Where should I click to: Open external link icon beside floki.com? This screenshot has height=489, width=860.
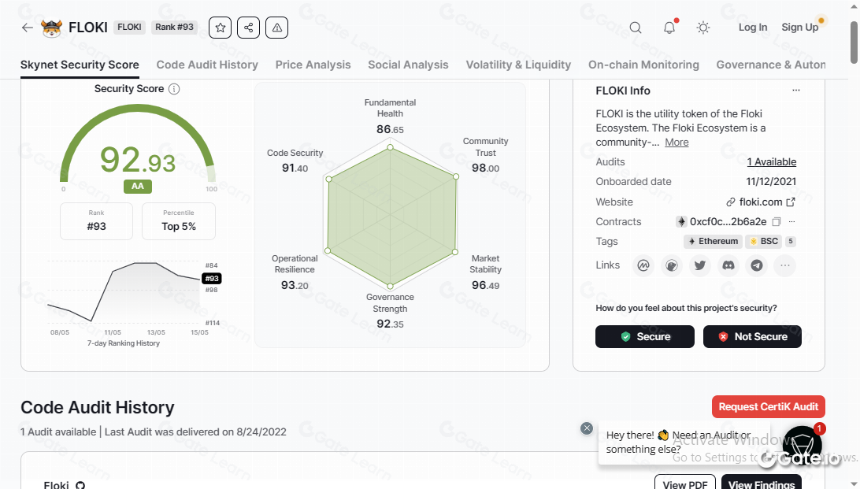(790, 202)
